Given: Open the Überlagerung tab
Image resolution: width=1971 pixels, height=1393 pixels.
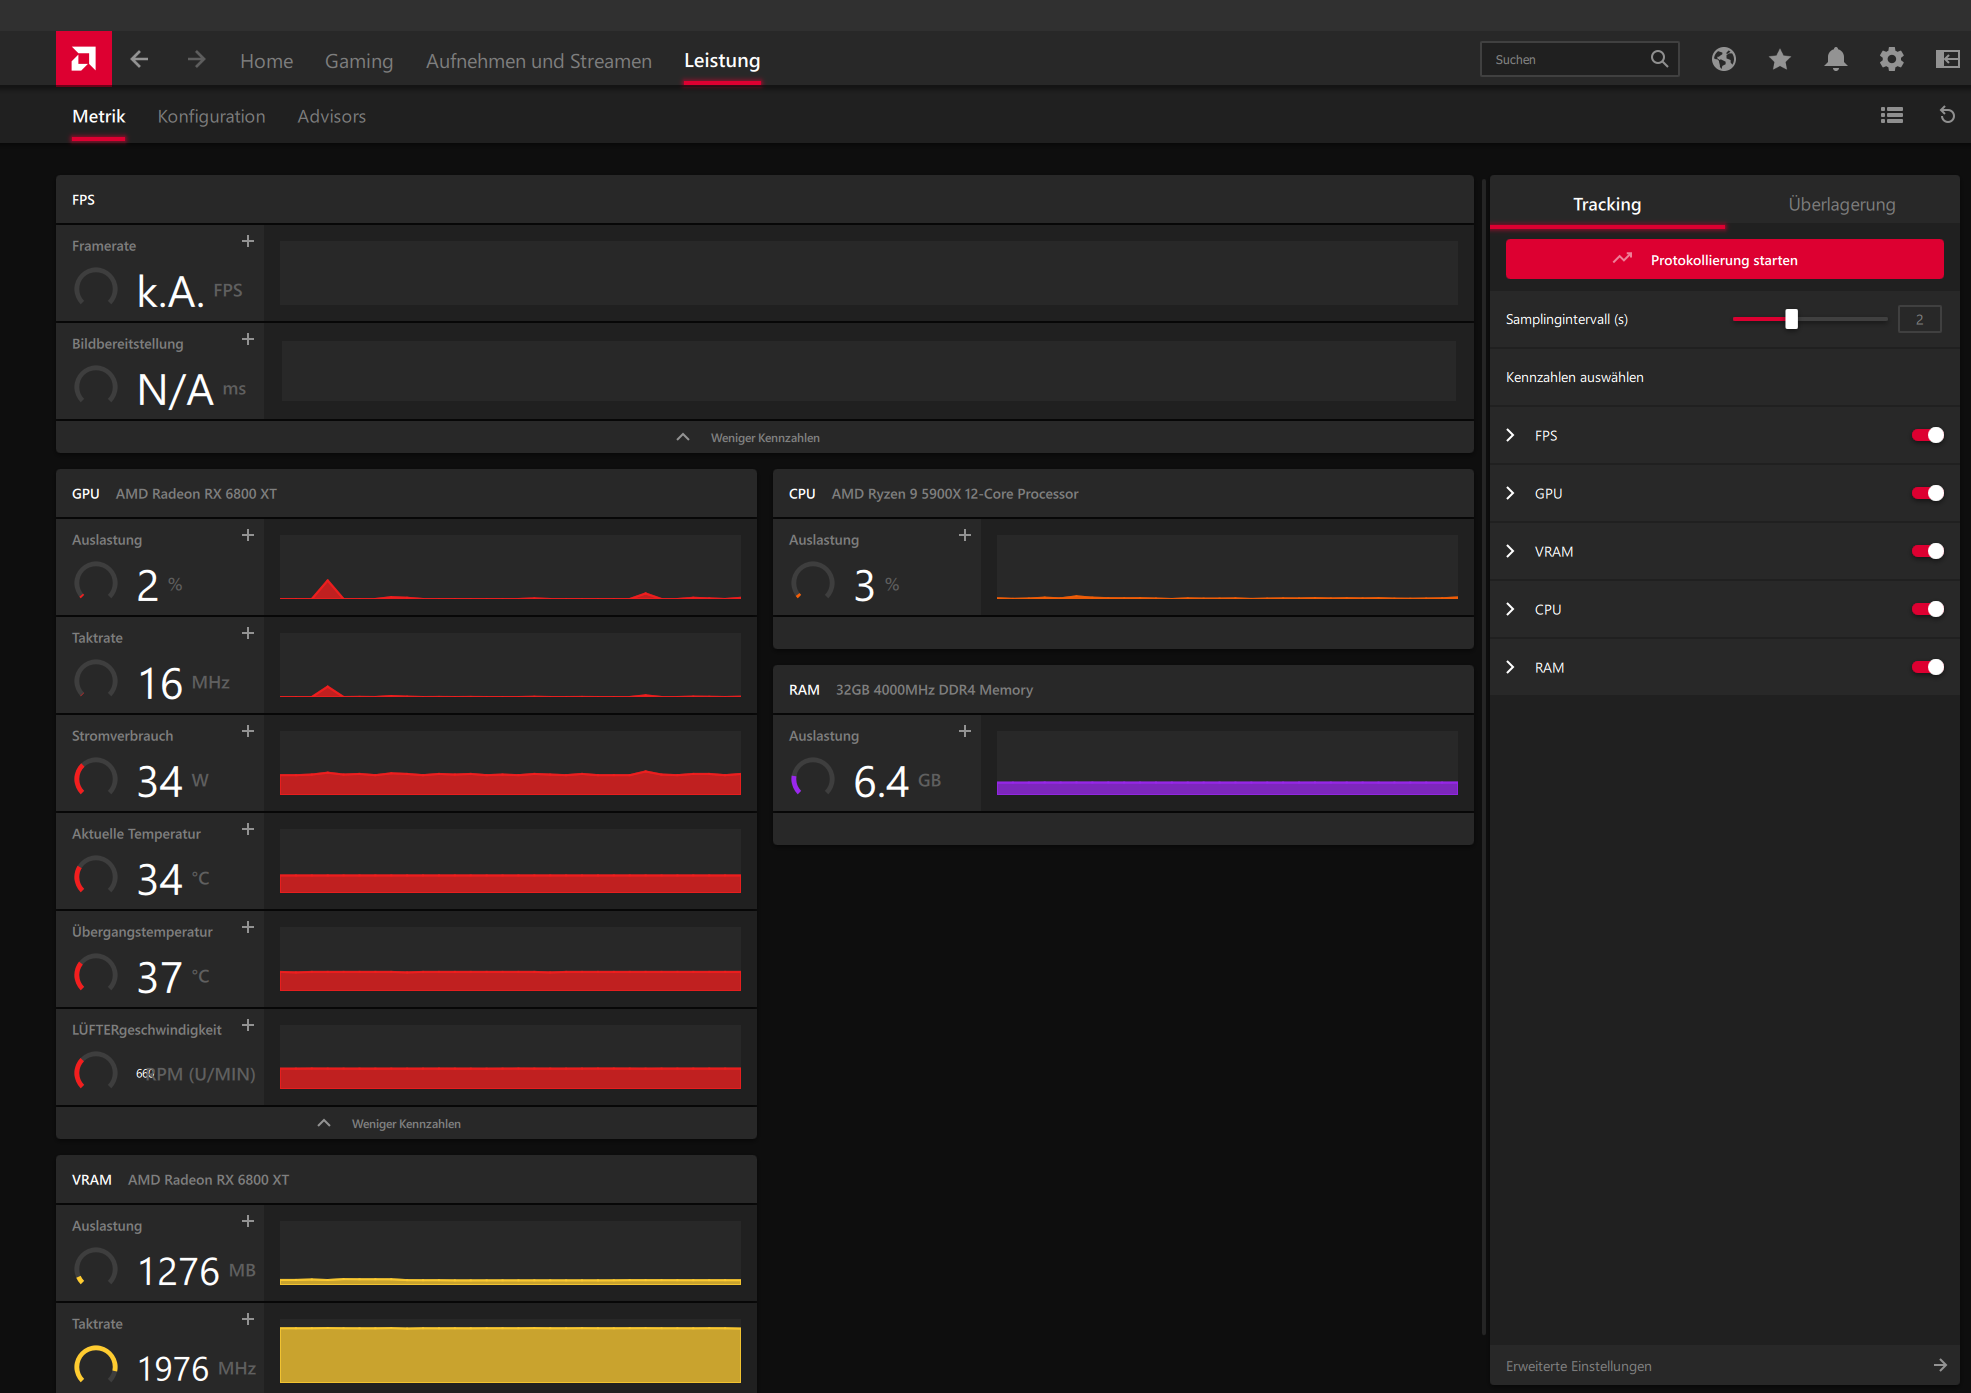Looking at the screenshot, I should pyautogui.click(x=1841, y=204).
